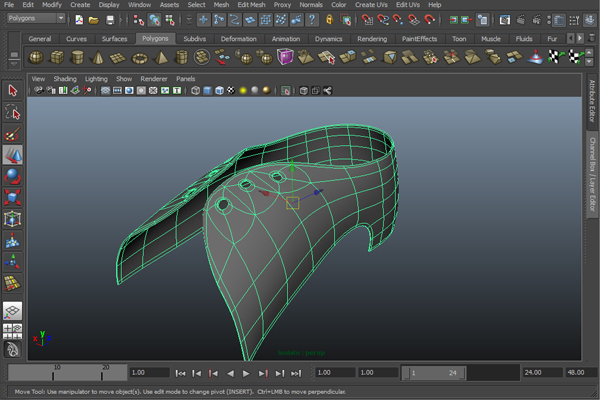600x400 pixels.
Task: Play the animation backwards
Action: 230,373
